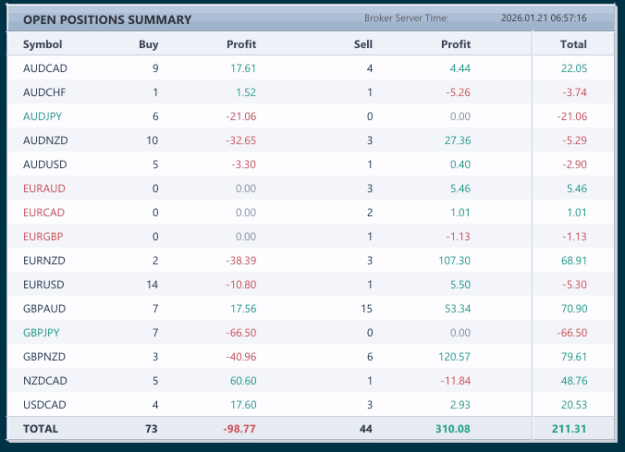Click total buy profit -98.77

click(x=239, y=429)
